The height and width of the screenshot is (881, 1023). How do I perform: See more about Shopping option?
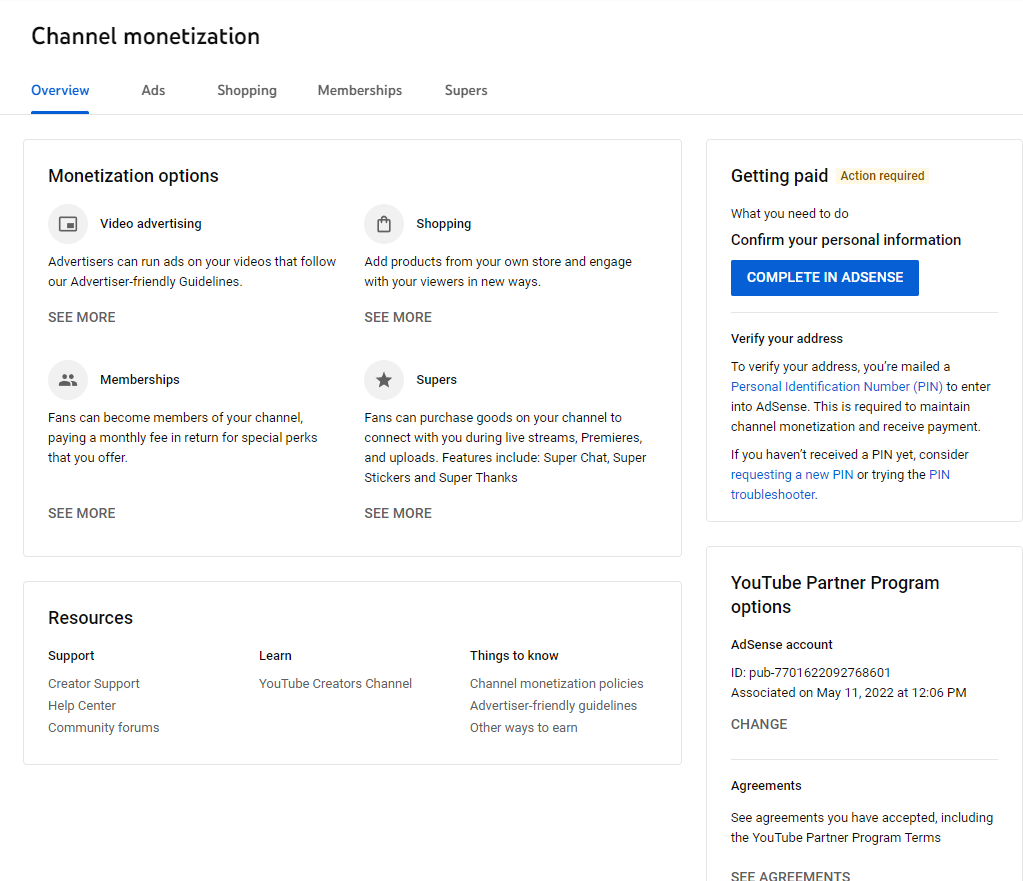[398, 317]
